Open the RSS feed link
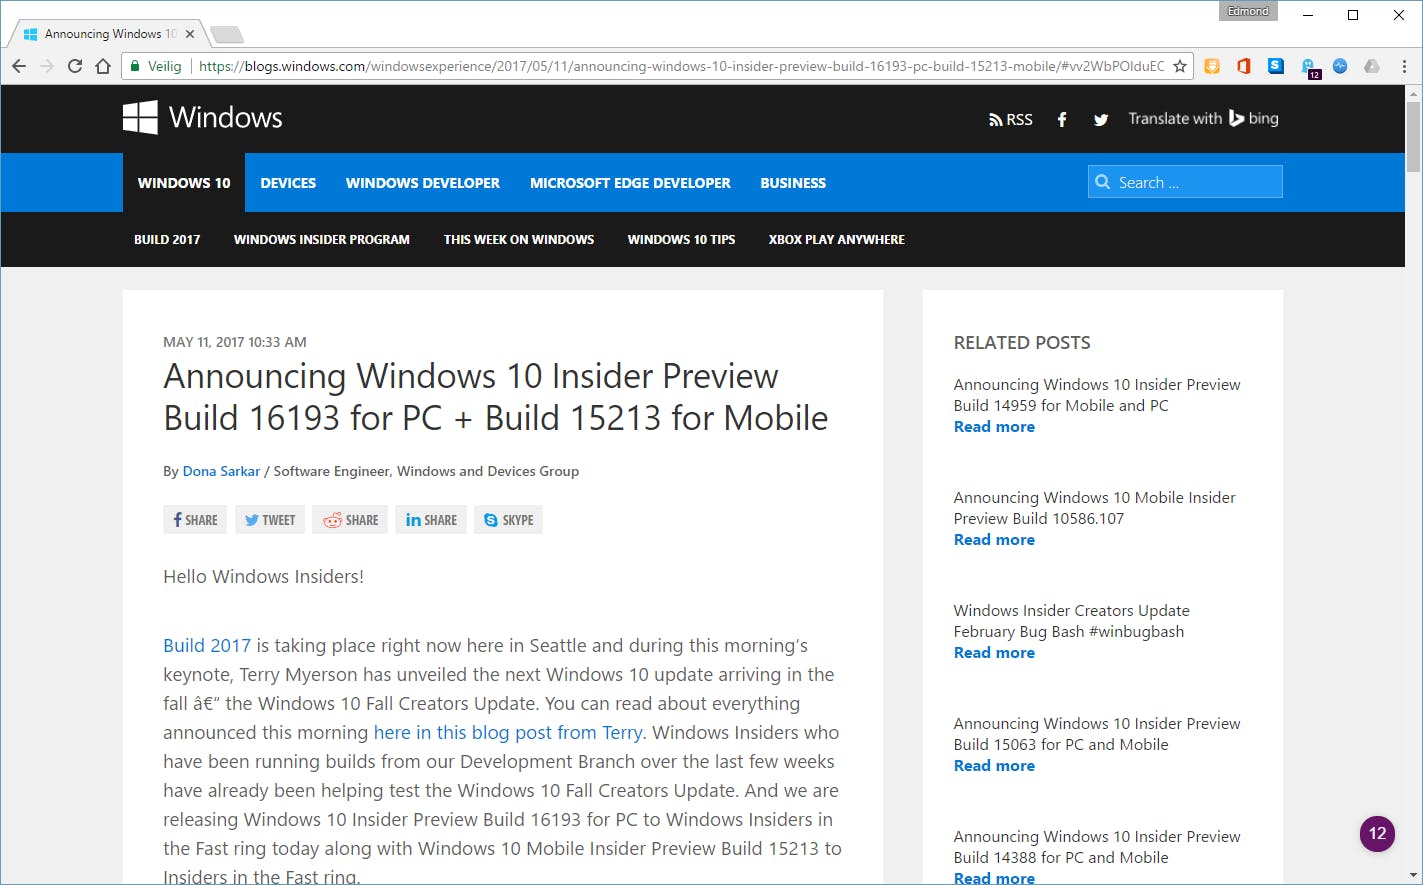1423x885 pixels. (1010, 119)
